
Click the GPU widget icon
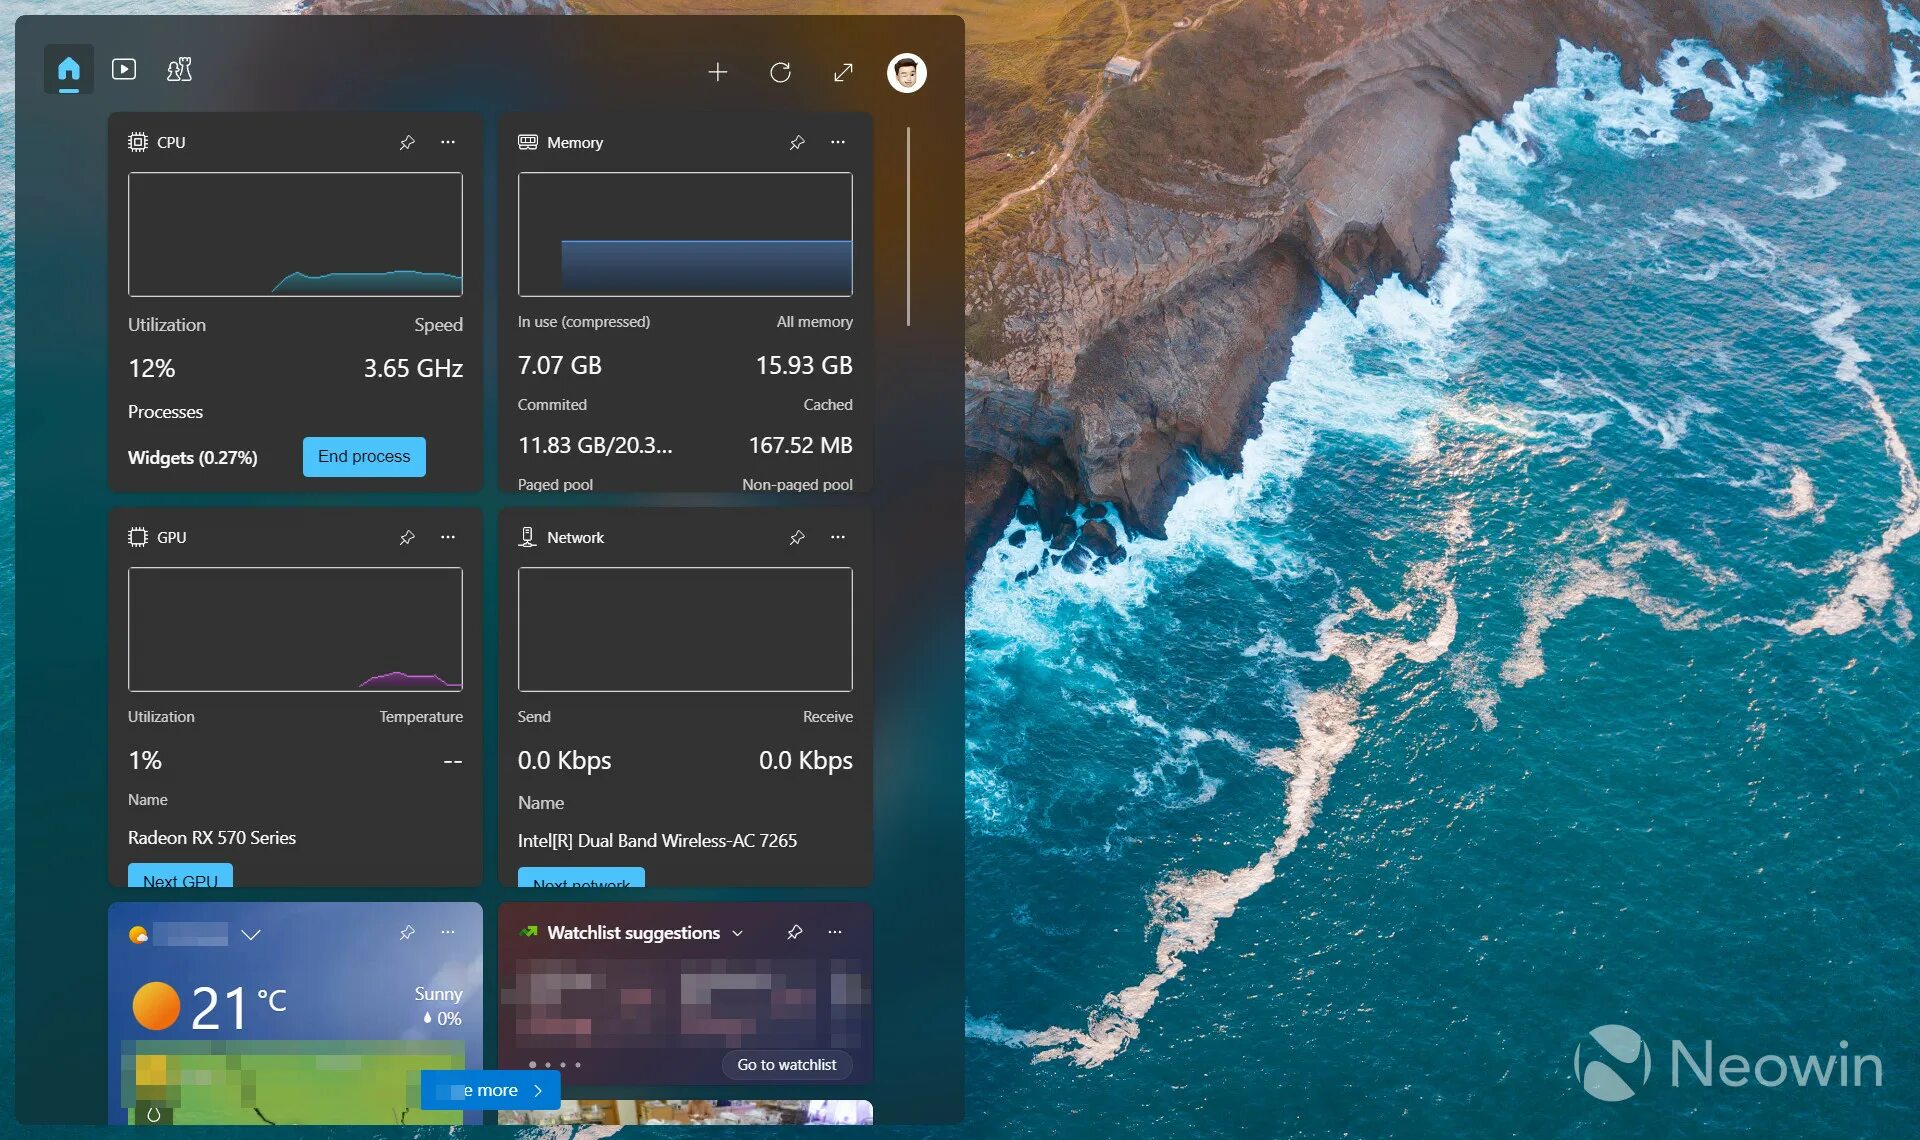tap(136, 536)
